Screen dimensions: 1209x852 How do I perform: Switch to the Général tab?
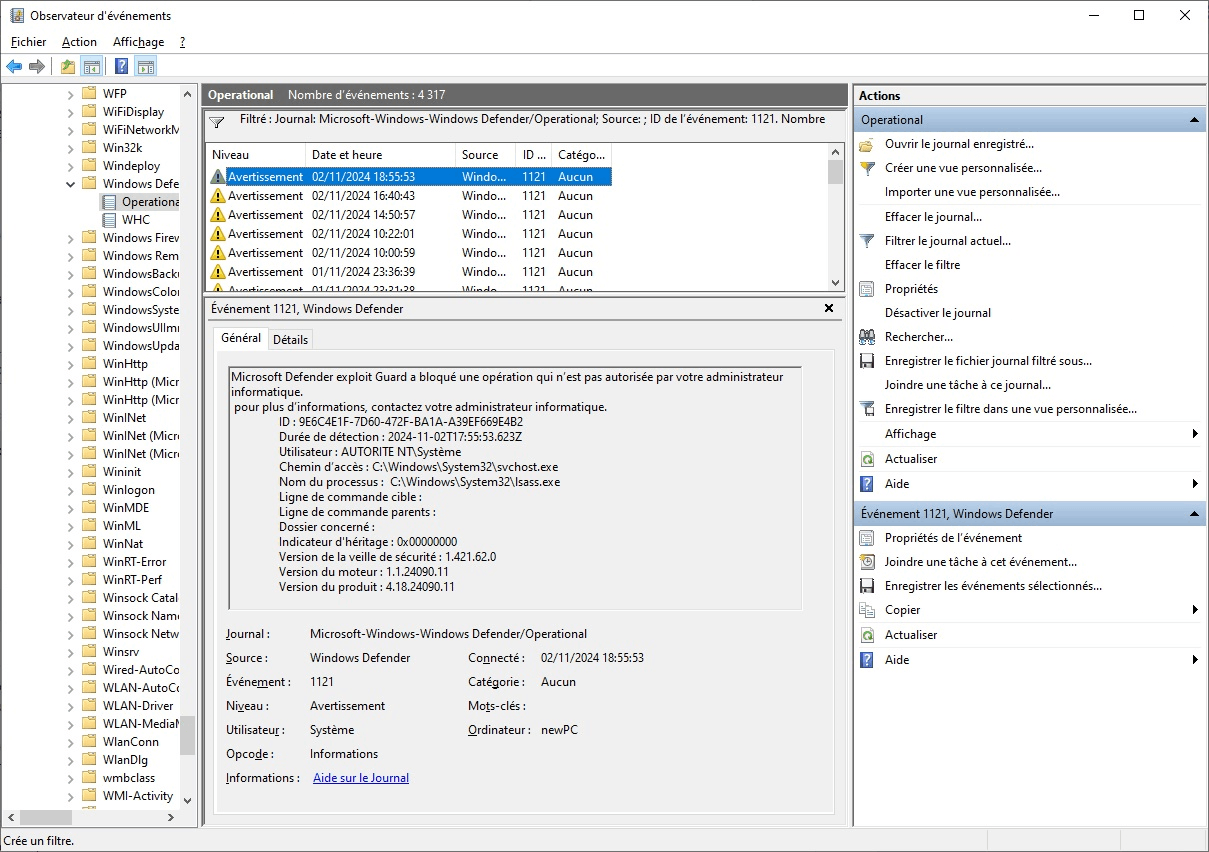[241, 339]
